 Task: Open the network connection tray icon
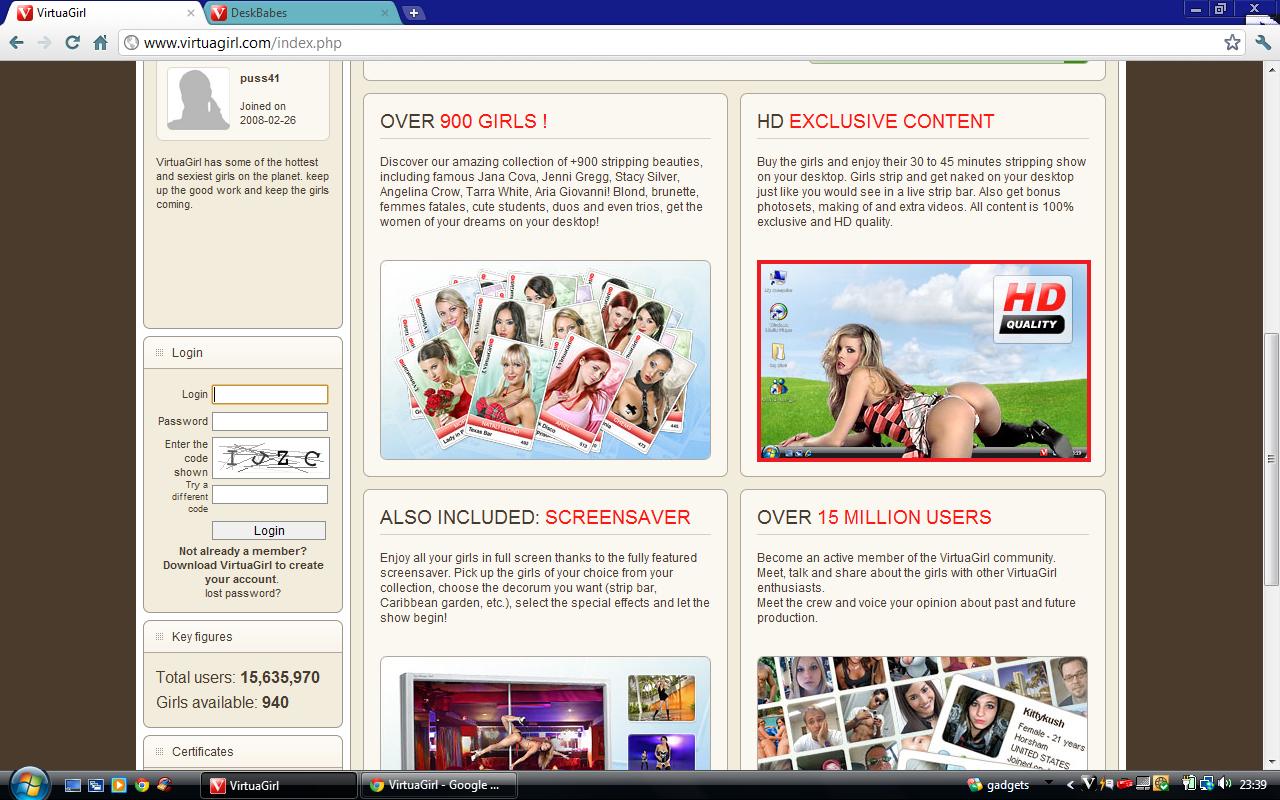click(x=1207, y=784)
